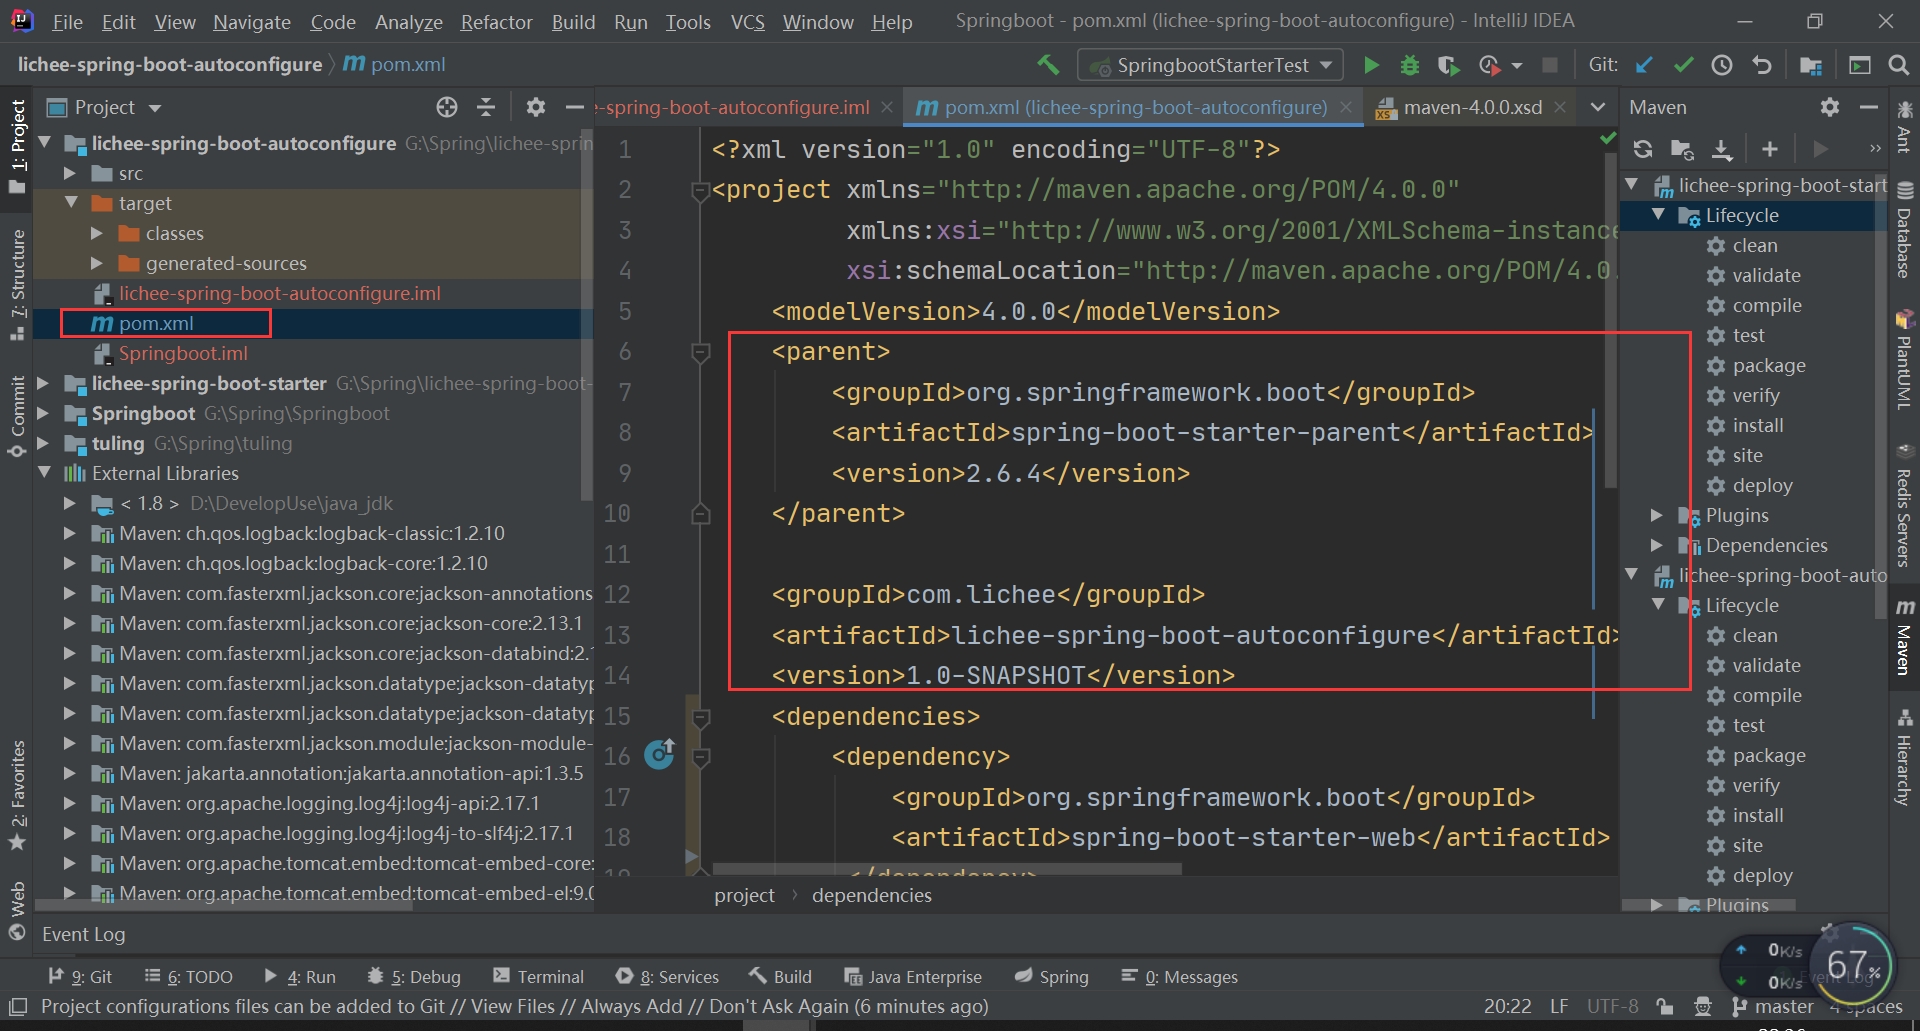Image resolution: width=1920 pixels, height=1031 pixels.
Task: Open the Project Structure icon
Action: 1811,65
